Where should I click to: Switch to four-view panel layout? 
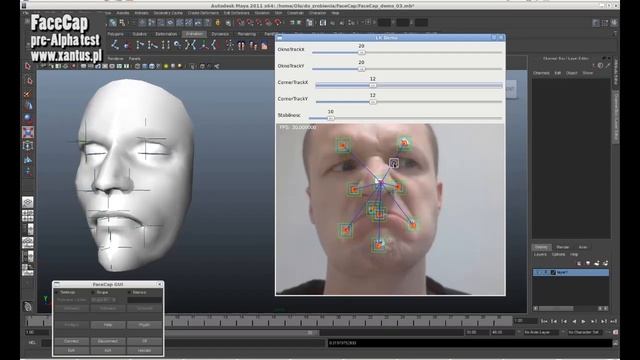(28, 216)
